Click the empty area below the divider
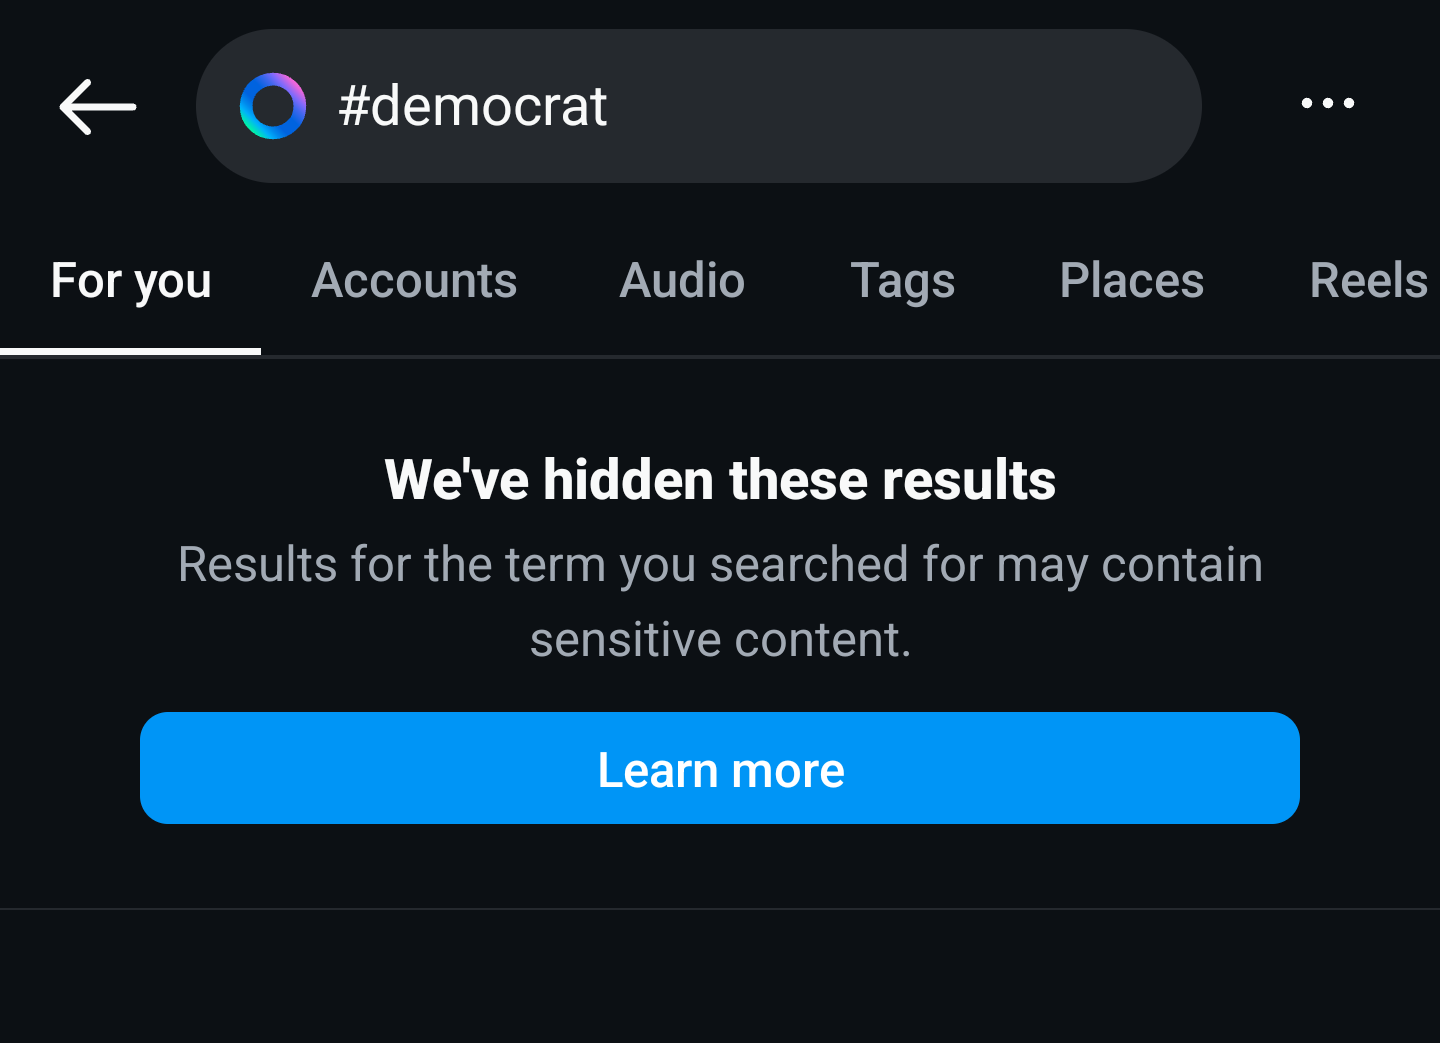The image size is (1440, 1043). click(720, 976)
